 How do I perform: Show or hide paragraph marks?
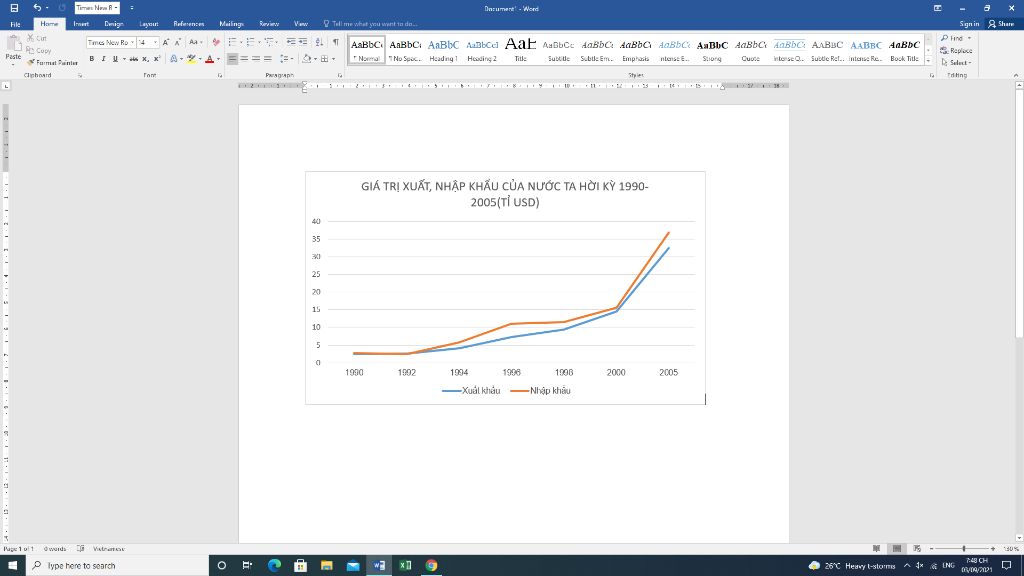(336, 42)
